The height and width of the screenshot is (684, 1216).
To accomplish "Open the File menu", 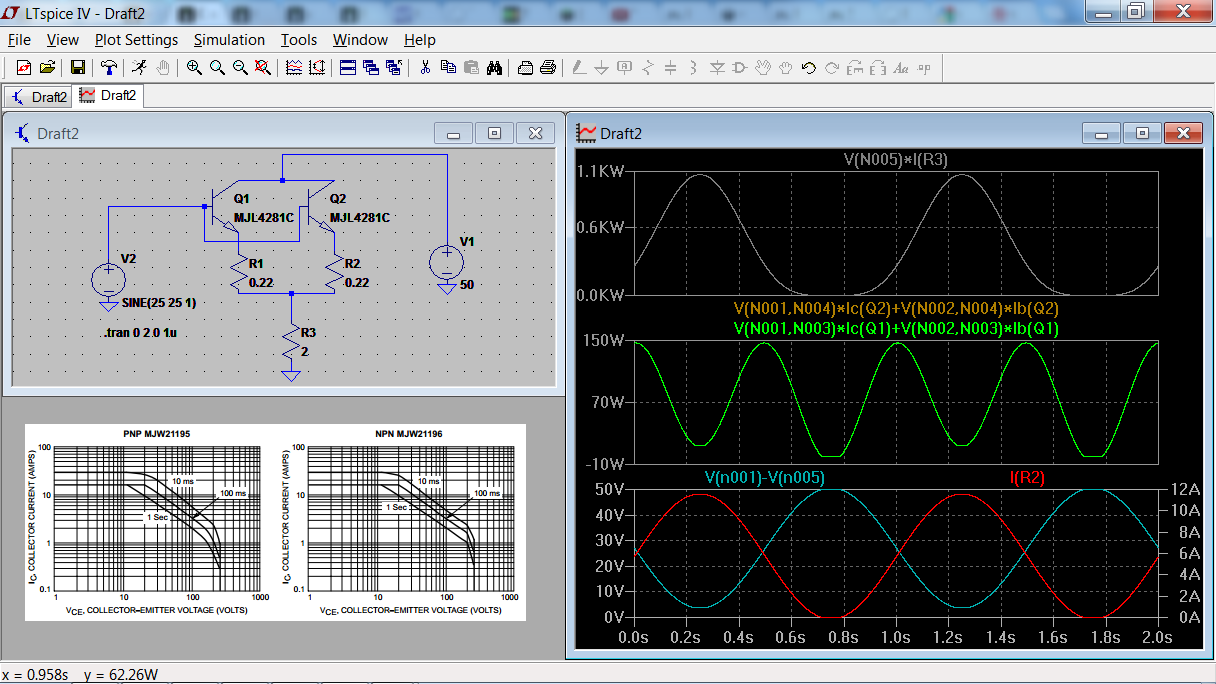I will tap(19, 40).
